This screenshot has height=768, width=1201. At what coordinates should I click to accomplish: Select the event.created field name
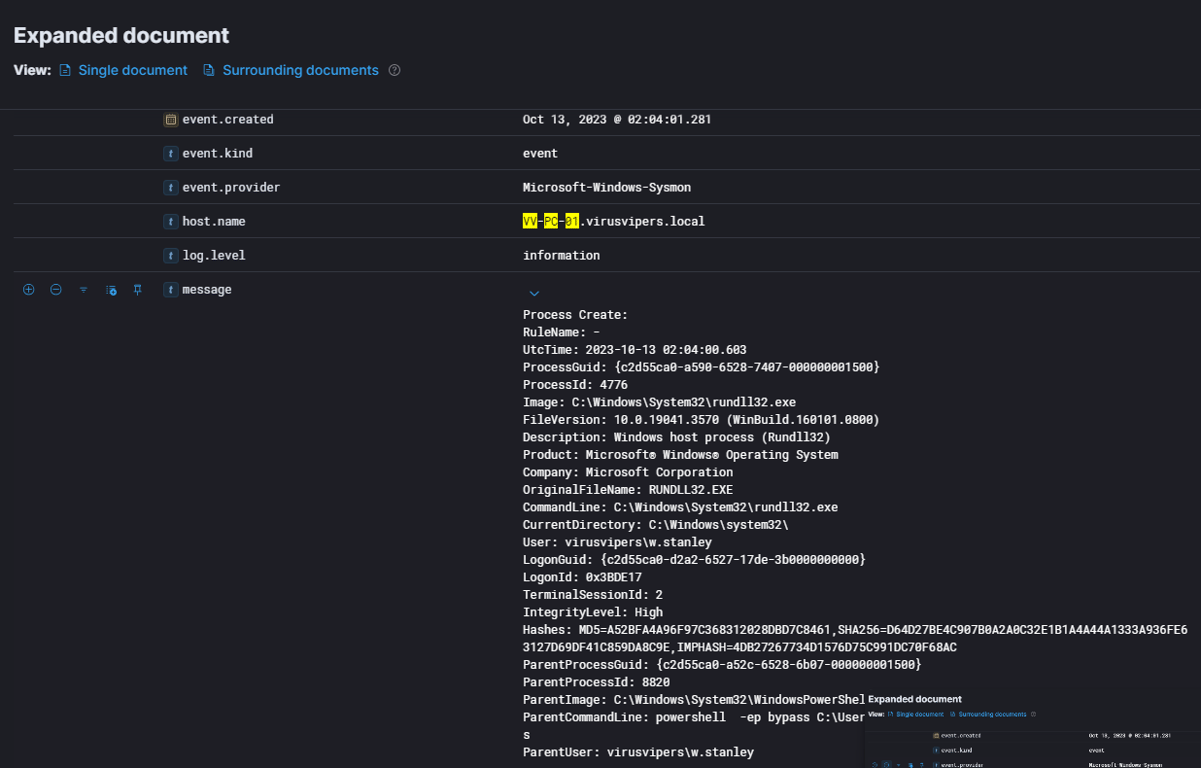point(227,120)
